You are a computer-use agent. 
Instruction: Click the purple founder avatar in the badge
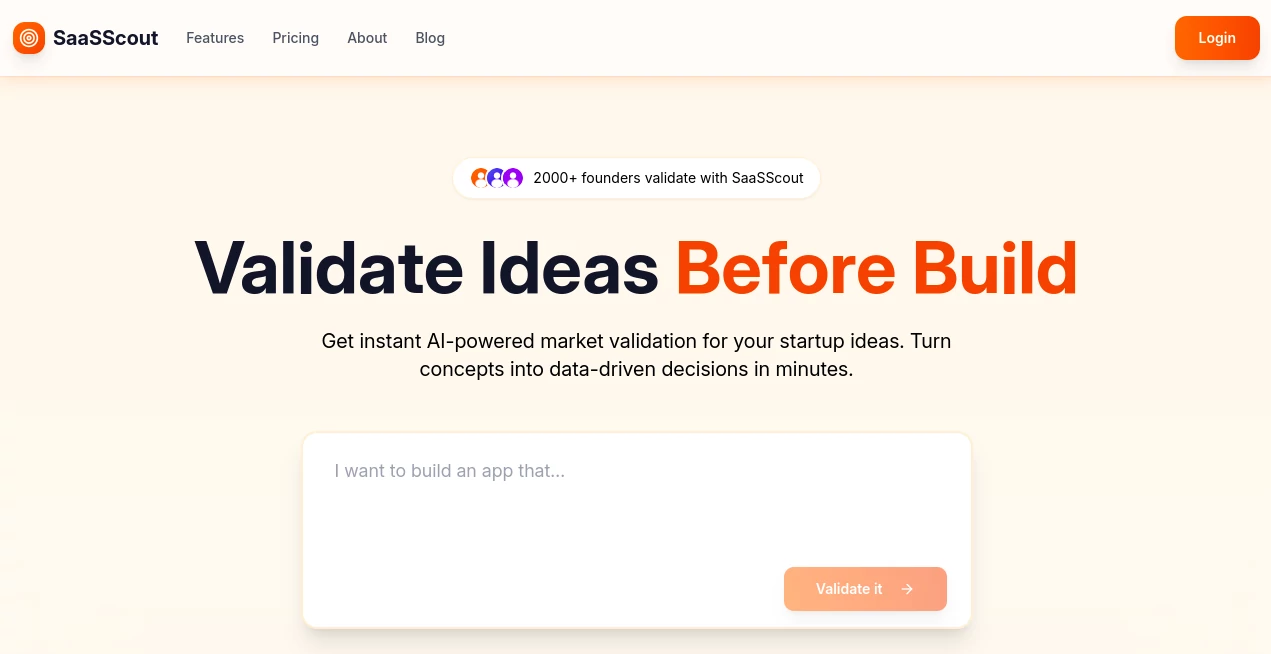click(x=512, y=177)
